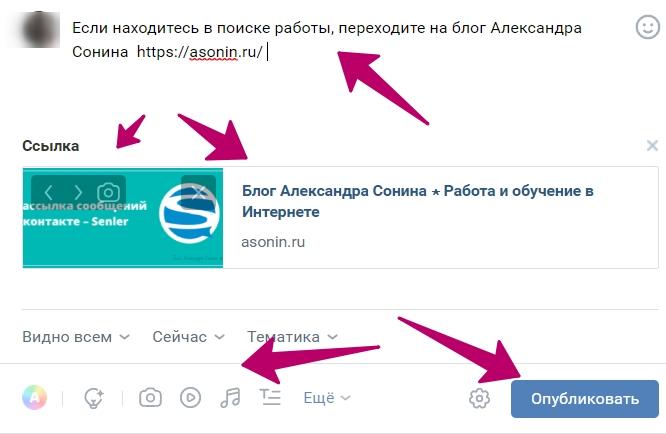Open the Сейчас schedule dropdown
This screenshot has width=666, height=434.
click(188, 337)
